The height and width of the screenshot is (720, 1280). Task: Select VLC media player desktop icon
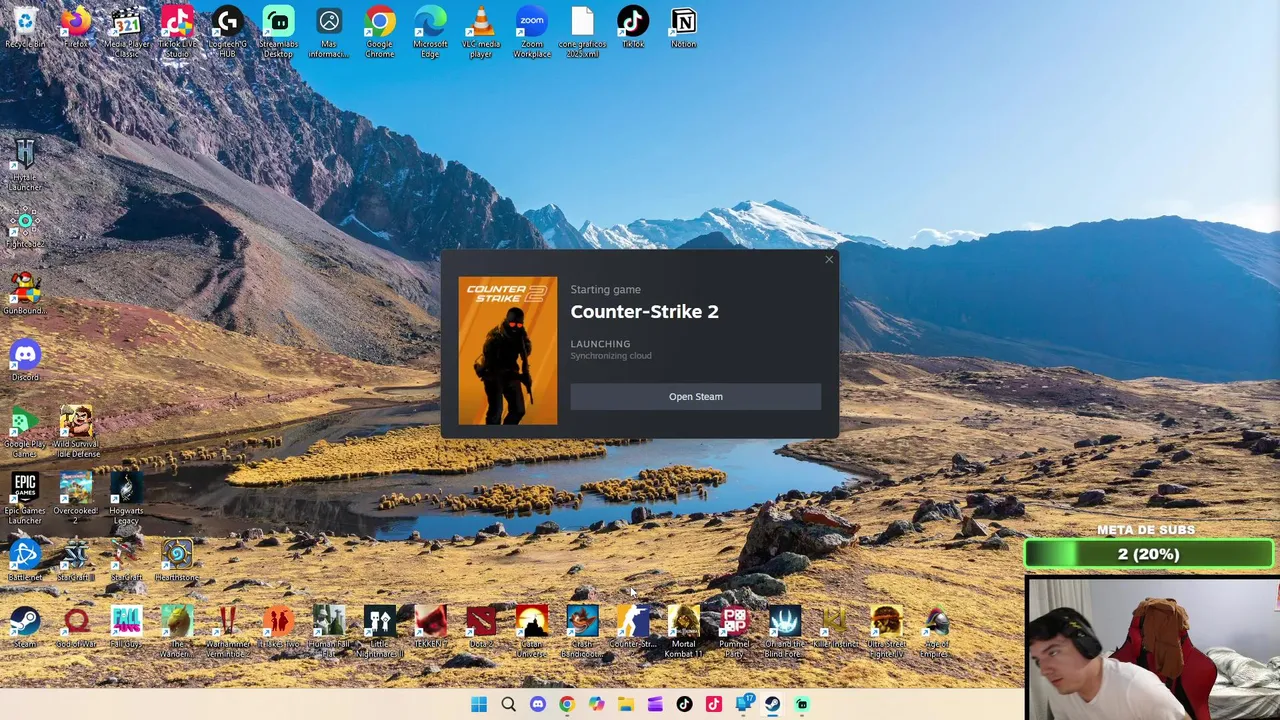coord(481,31)
